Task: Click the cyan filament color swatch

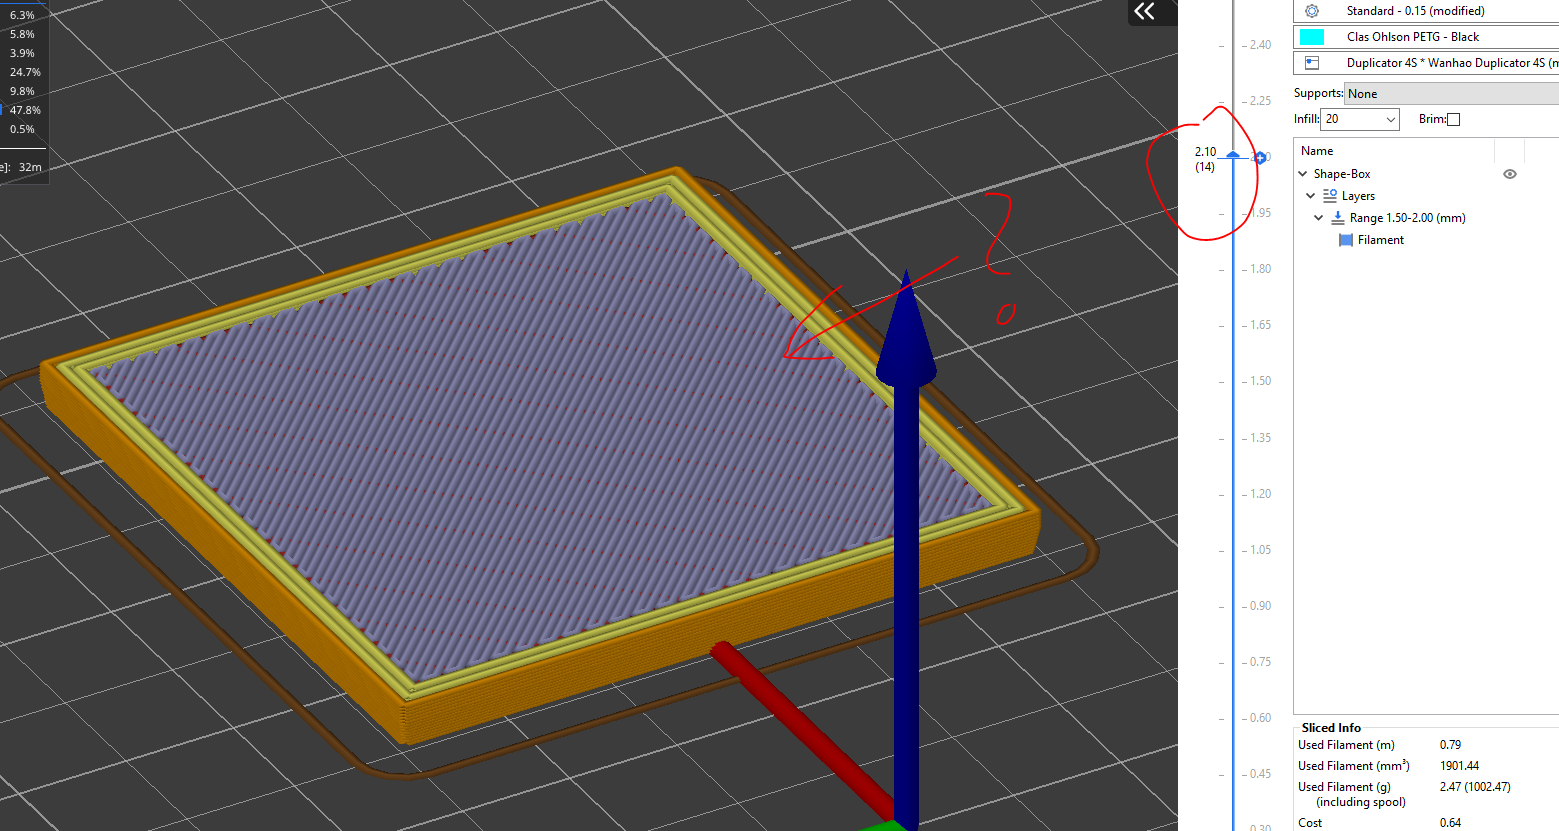Action: click(1312, 37)
